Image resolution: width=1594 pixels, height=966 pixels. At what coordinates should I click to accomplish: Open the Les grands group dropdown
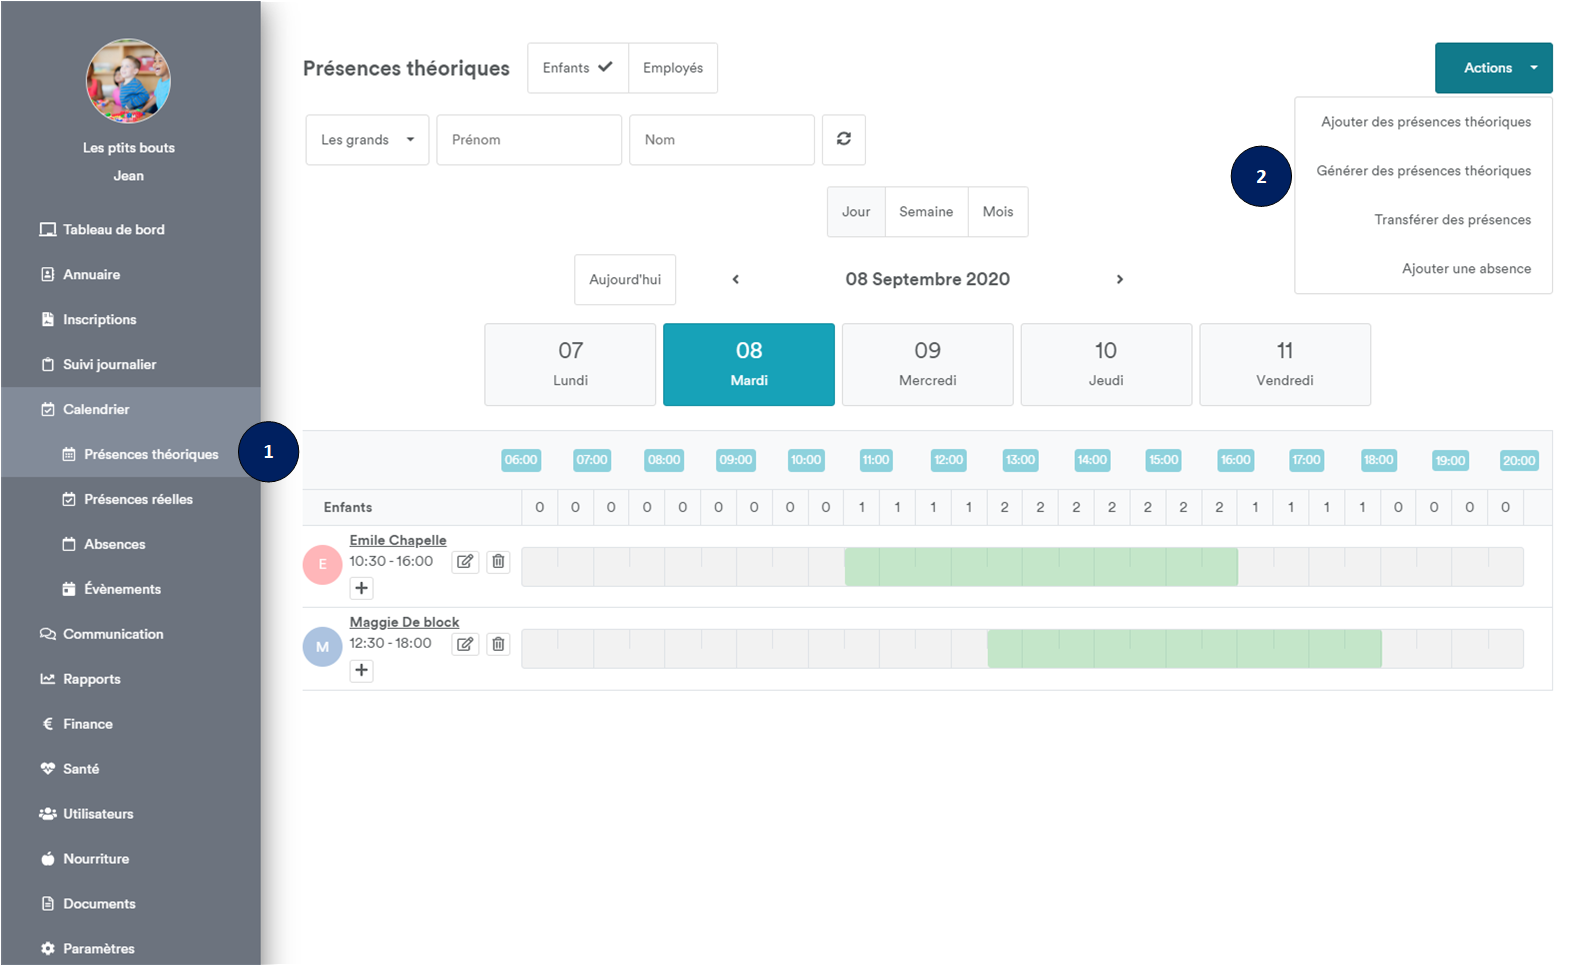click(367, 140)
